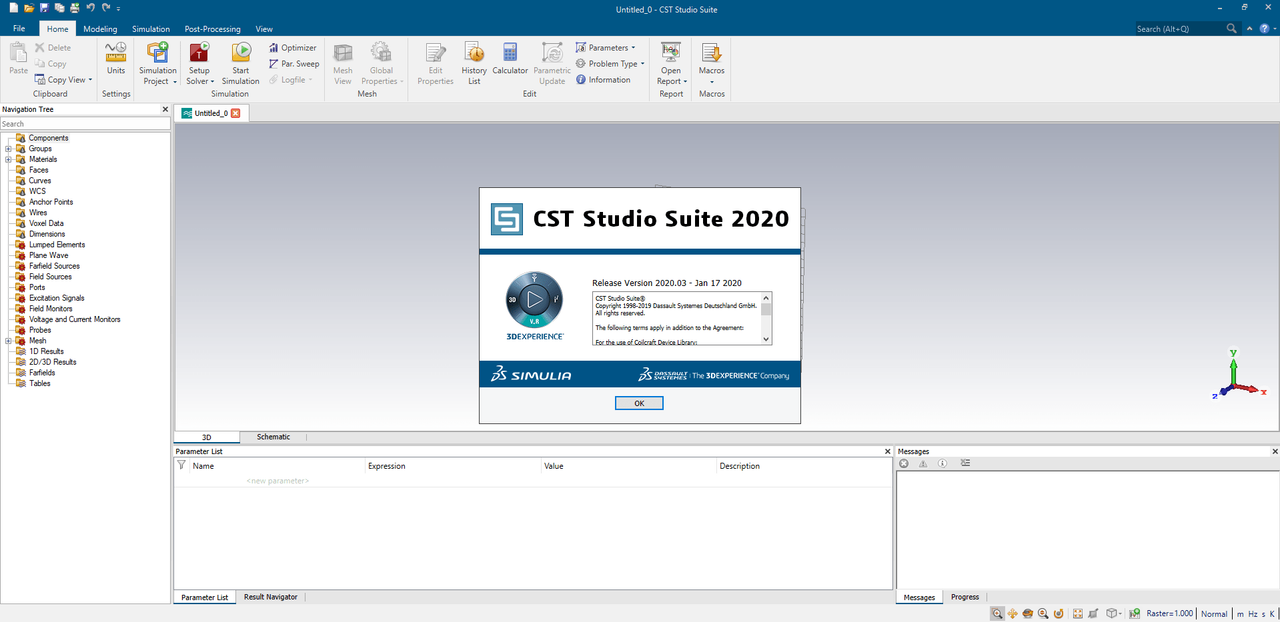Open the Par. Sweep tool
1280x622 pixels.
pyautogui.click(x=293, y=64)
